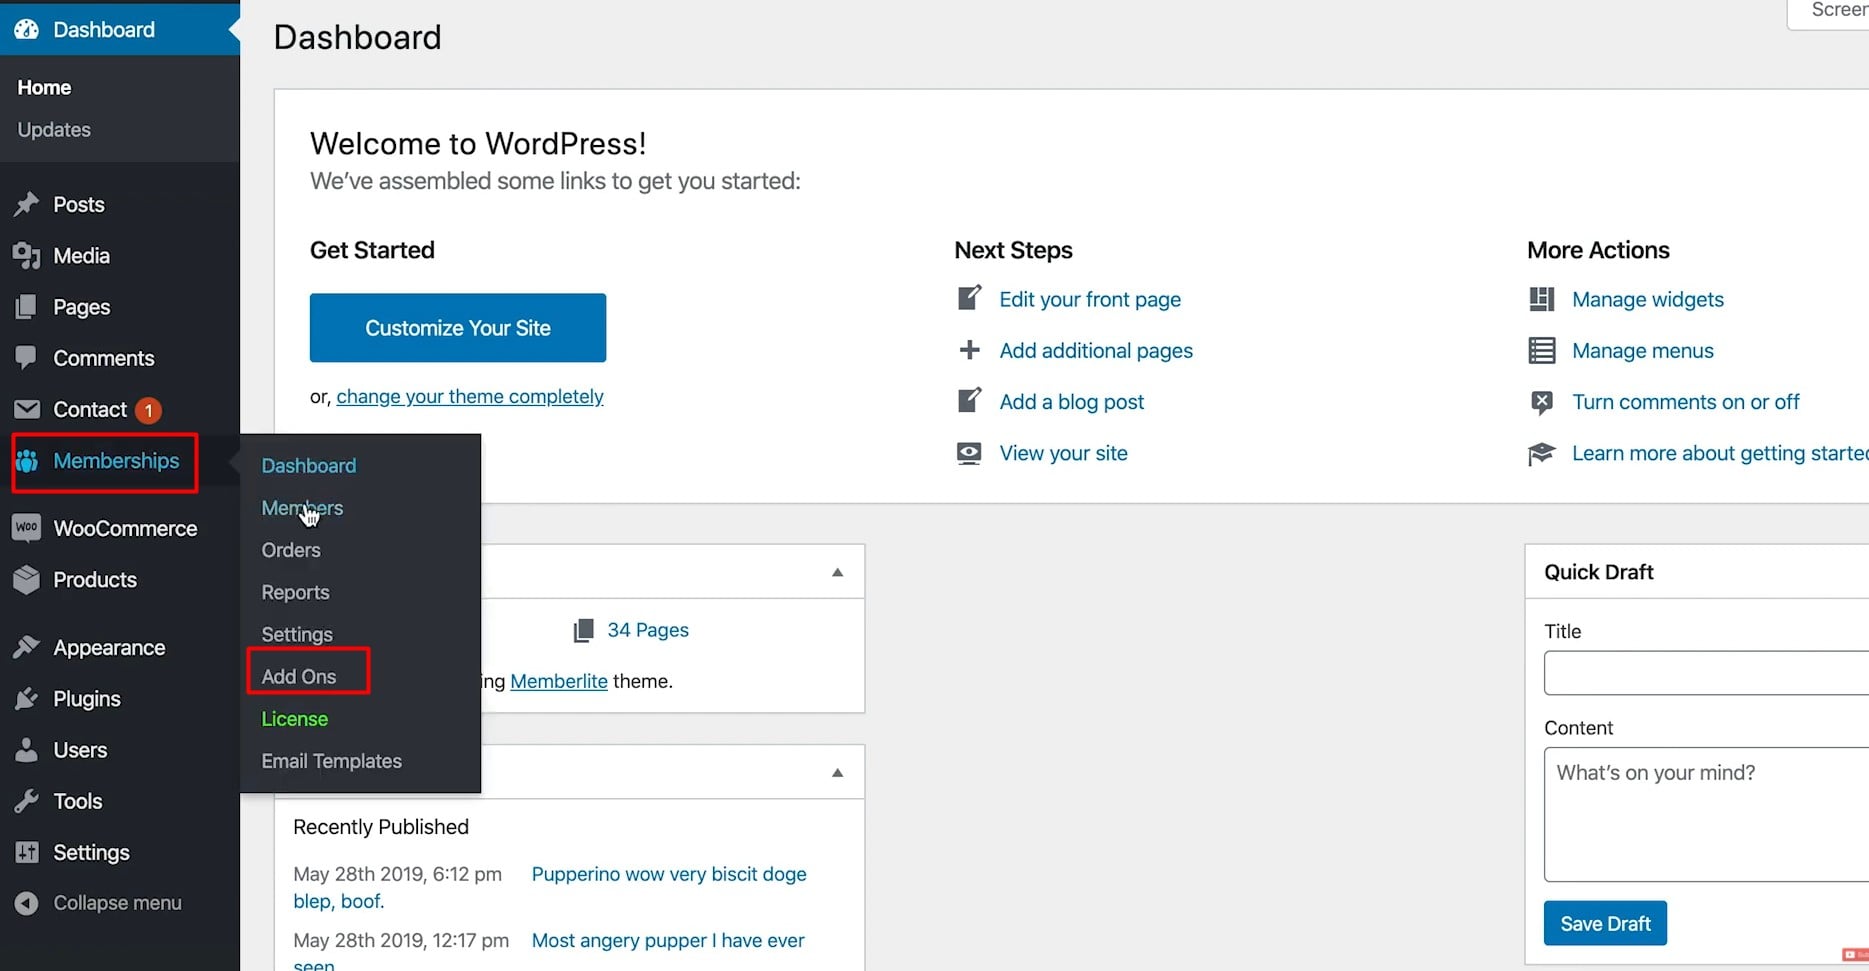Viewport: 1869px width, 971px height.
Task: Follow the change your theme completely link
Action: (x=470, y=396)
